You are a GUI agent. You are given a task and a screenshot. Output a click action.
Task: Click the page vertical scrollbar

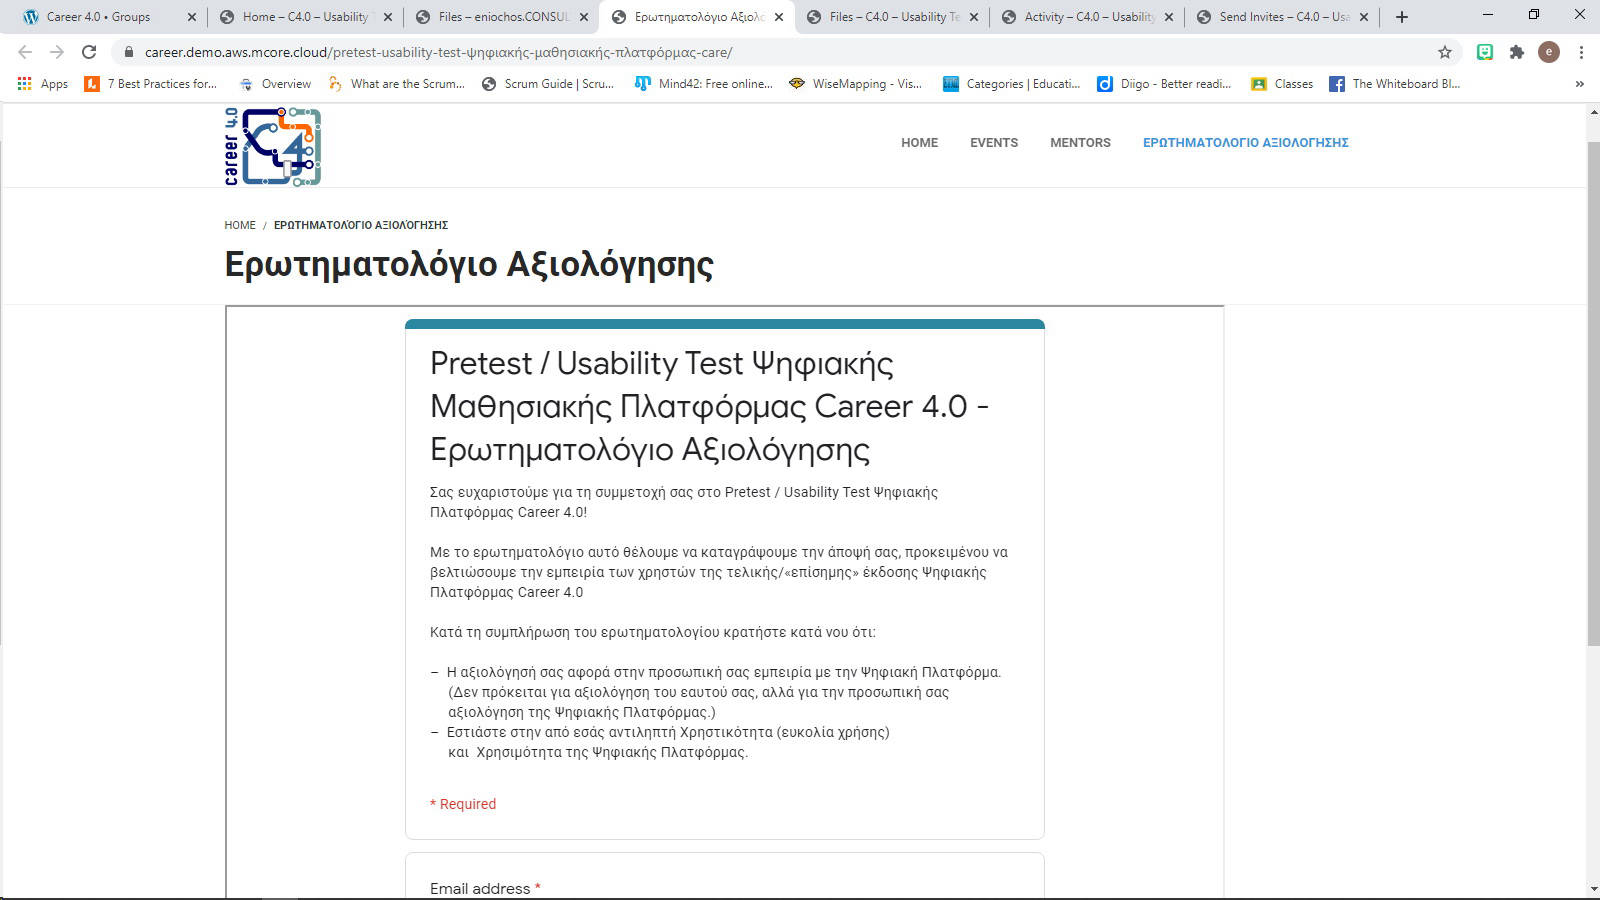click(x=1593, y=400)
